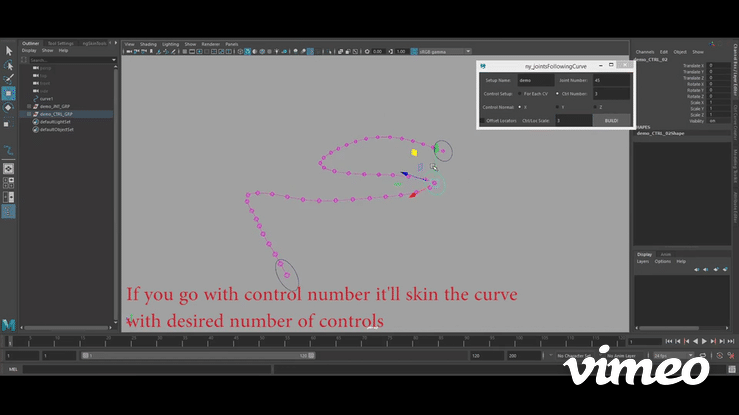Toggle the auto keyframe button
The width and height of the screenshot is (739, 415).
[720, 356]
